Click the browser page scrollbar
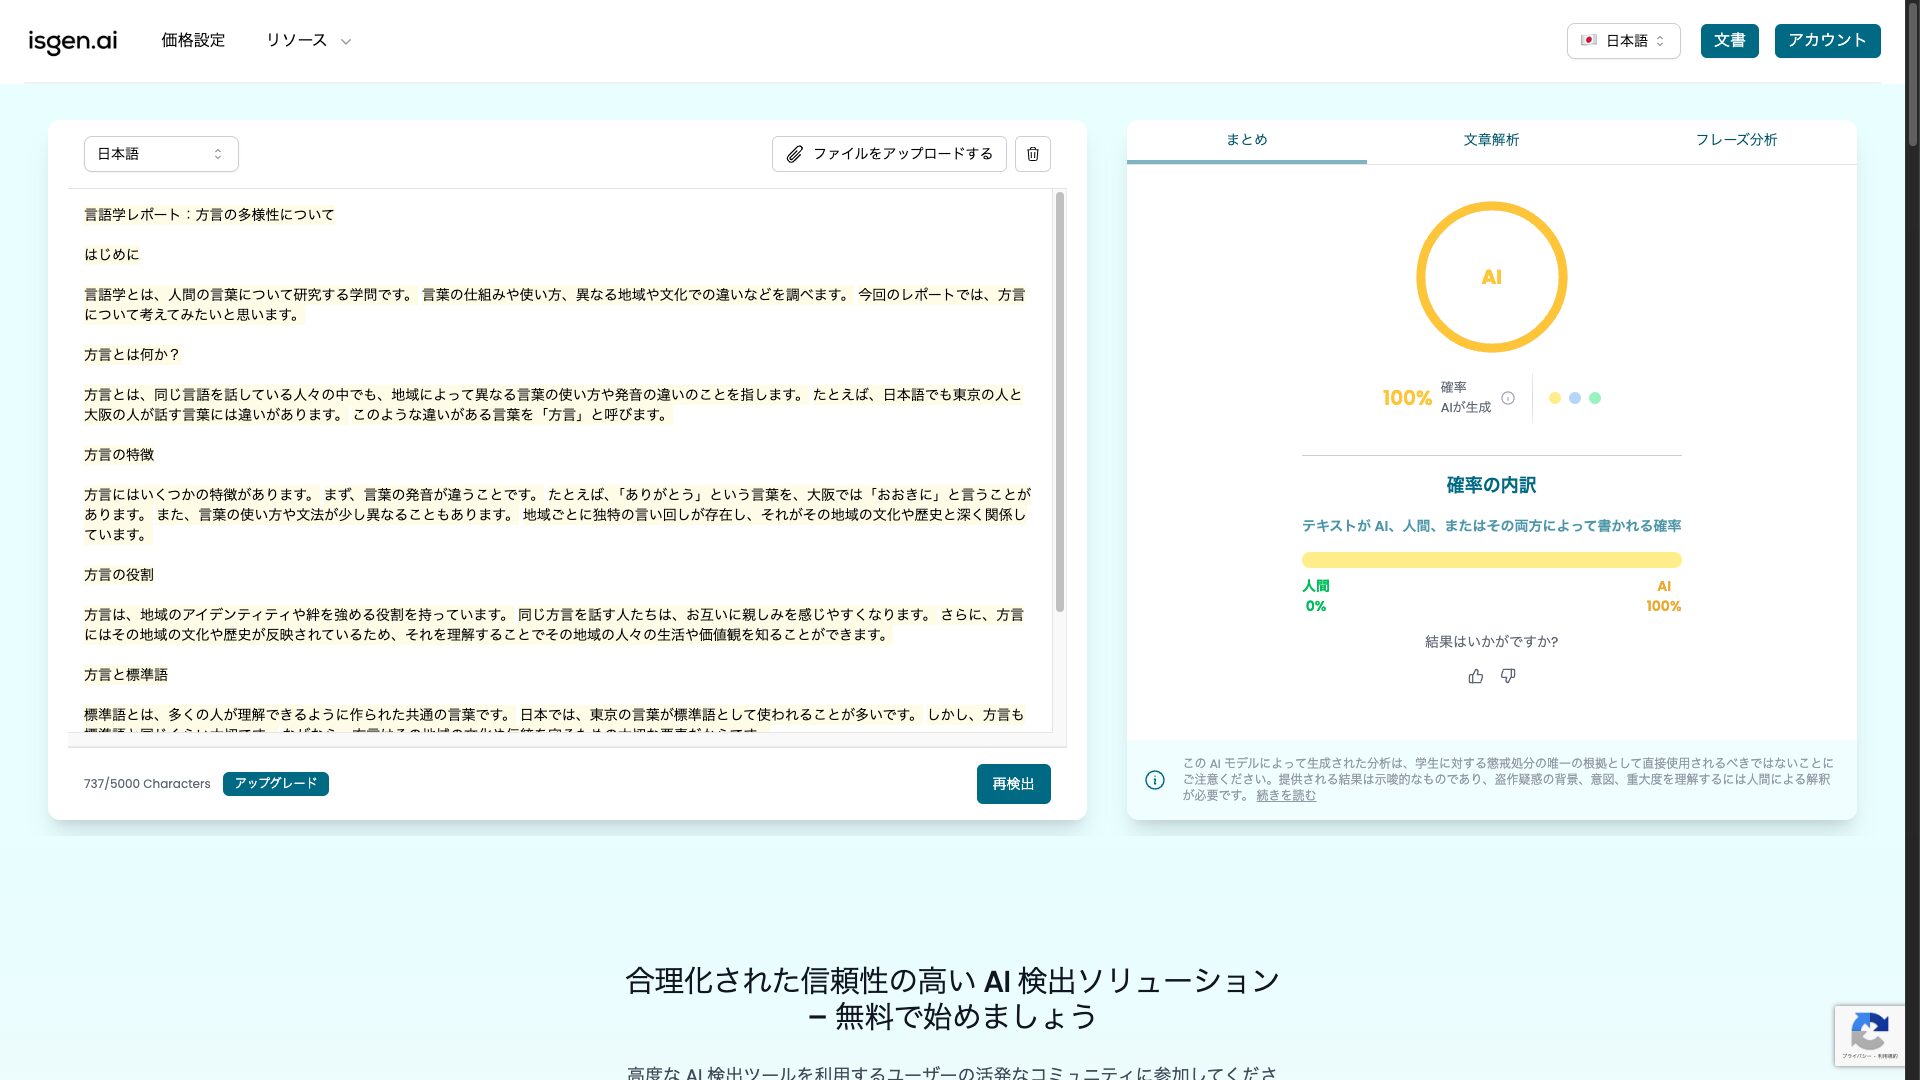 (x=1912, y=75)
